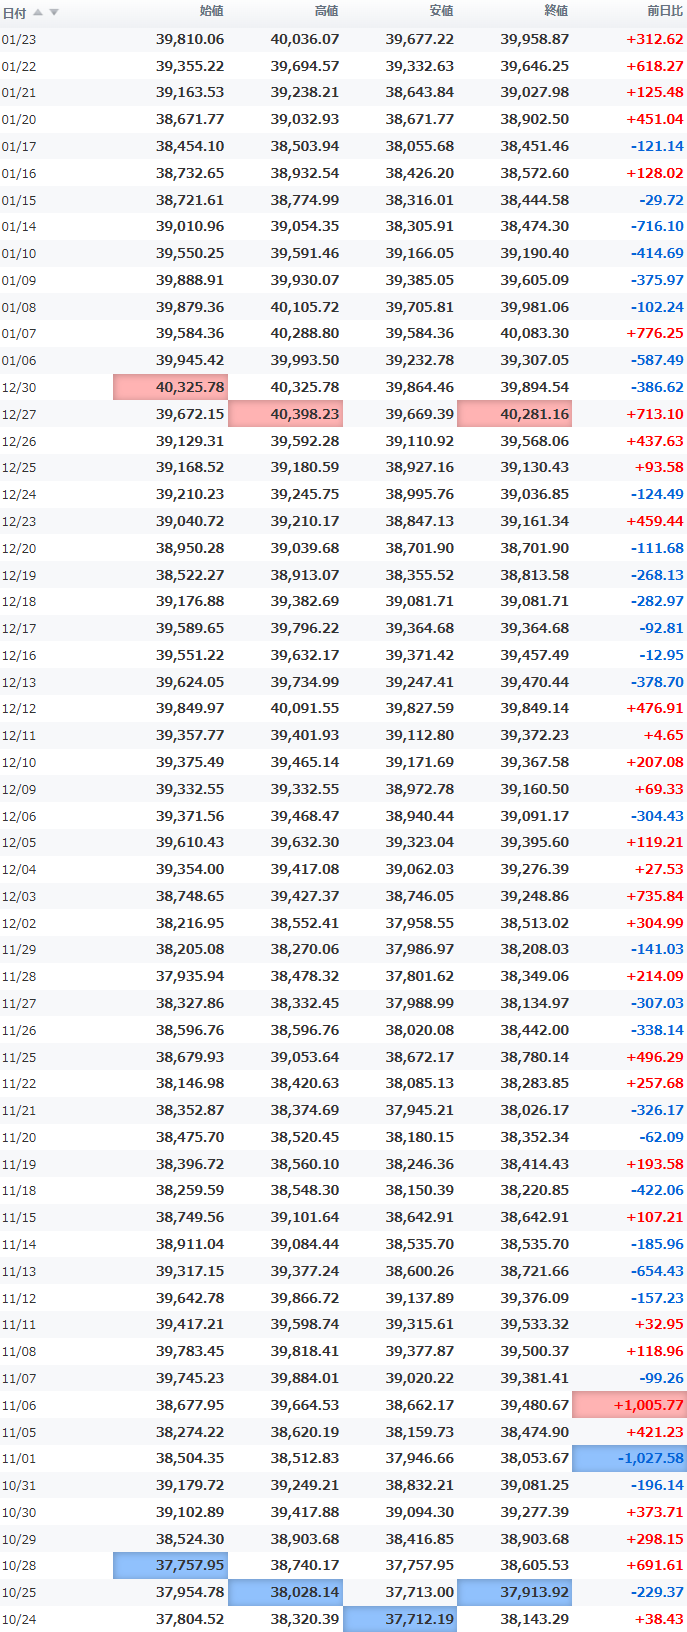Viewport: 687px width, 1632px height.
Task: Select closing price 38,442.00 on 11/26
Action: coord(535,1030)
